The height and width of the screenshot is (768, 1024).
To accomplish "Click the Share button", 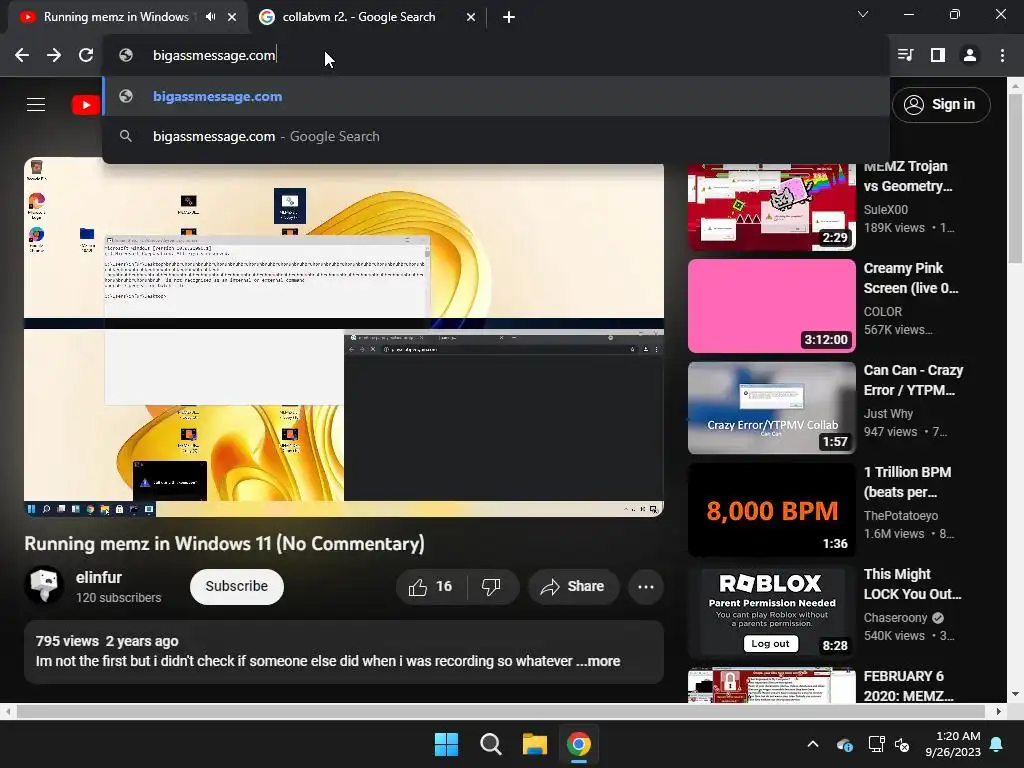I will pos(573,586).
